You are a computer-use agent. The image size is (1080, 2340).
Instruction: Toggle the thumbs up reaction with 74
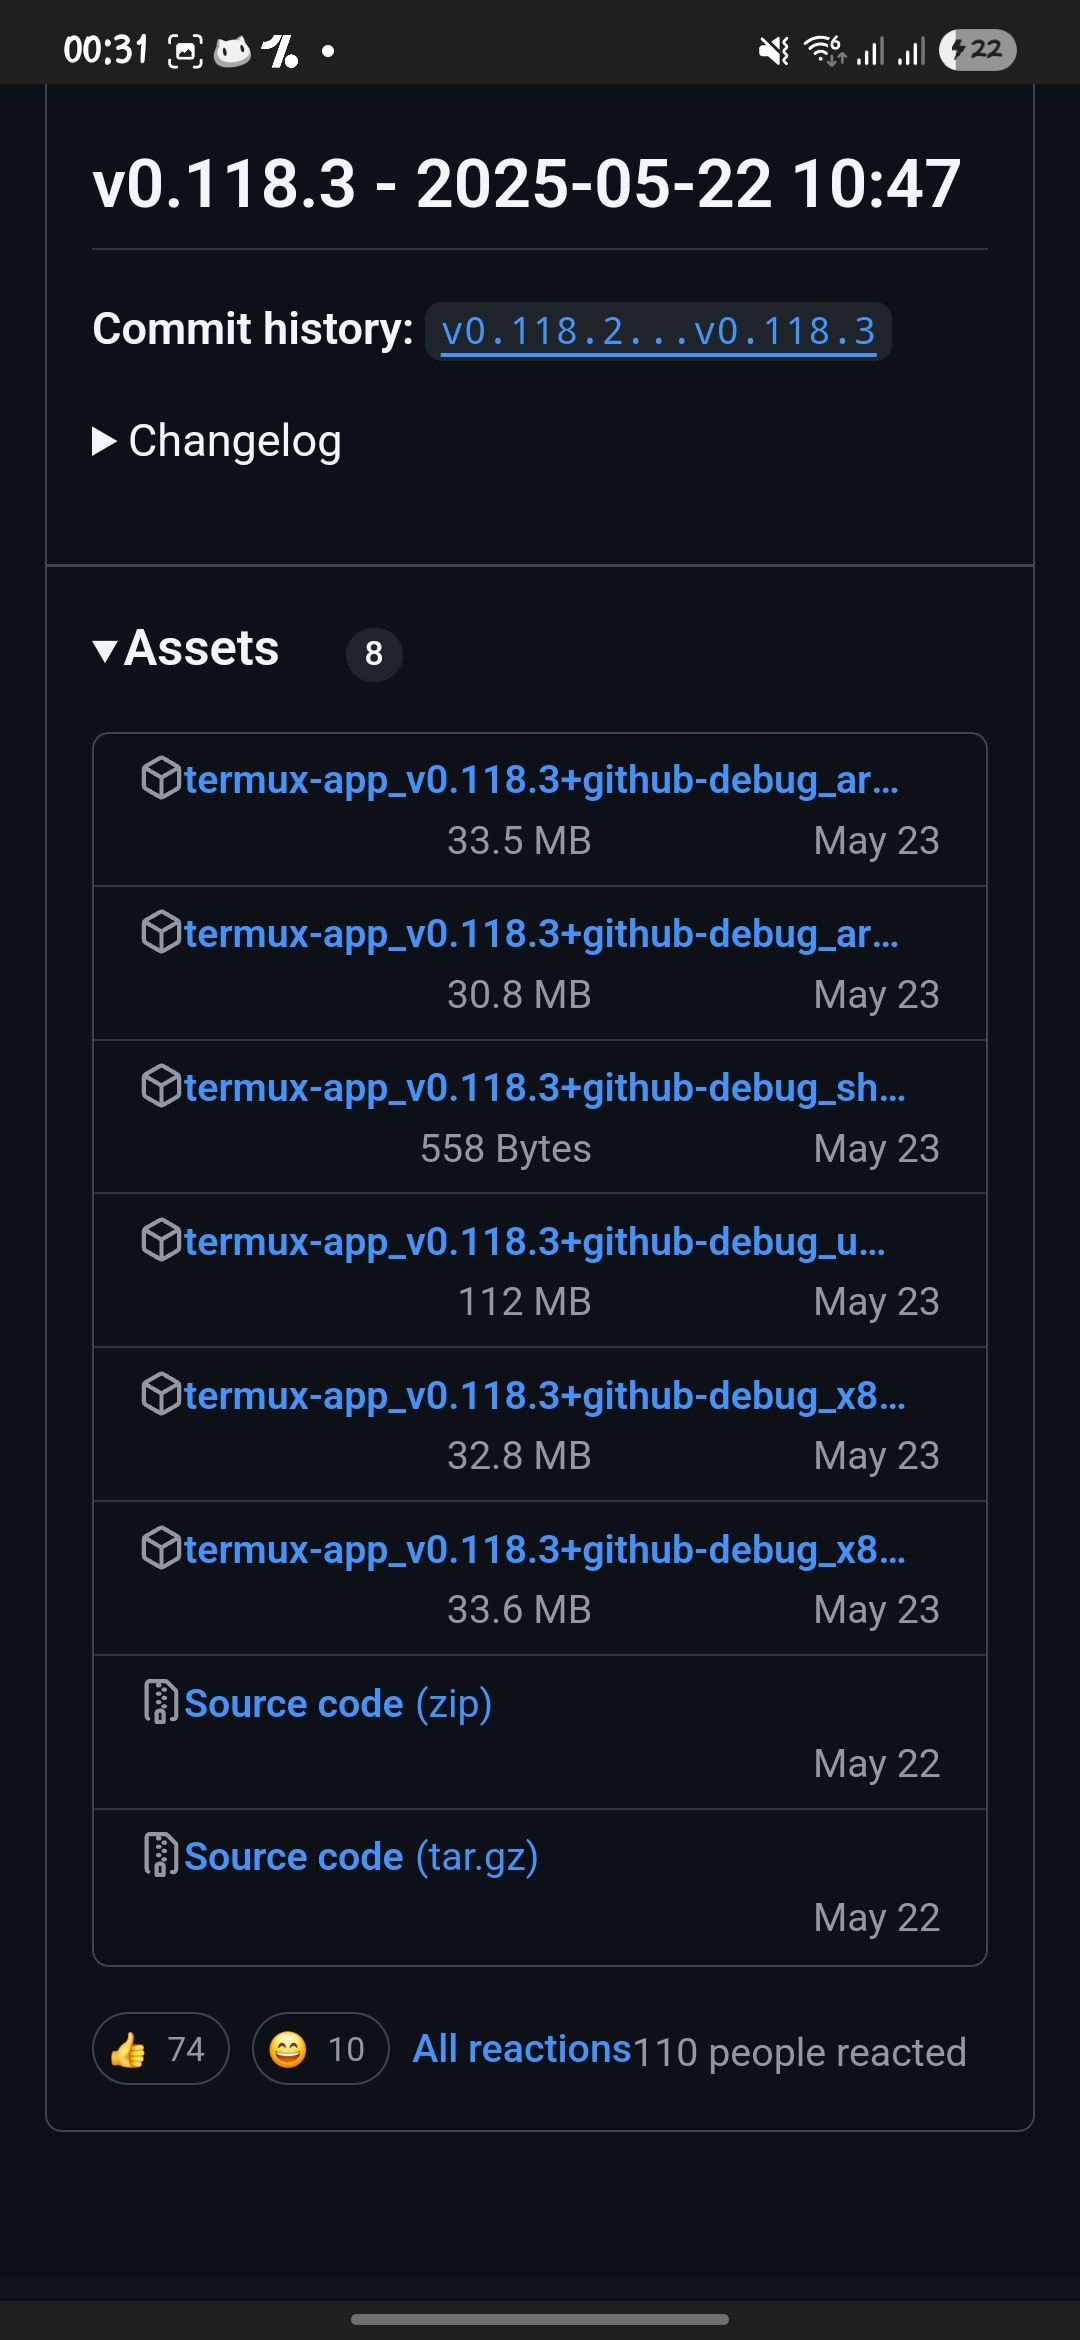click(161, 2048)
